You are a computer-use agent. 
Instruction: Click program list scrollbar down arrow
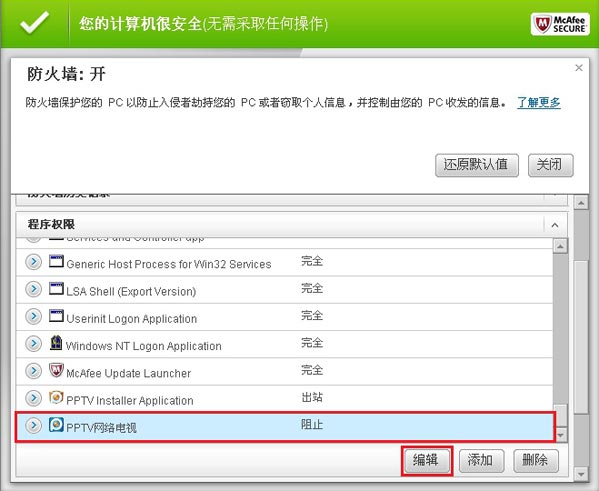[x=560, y=435]
